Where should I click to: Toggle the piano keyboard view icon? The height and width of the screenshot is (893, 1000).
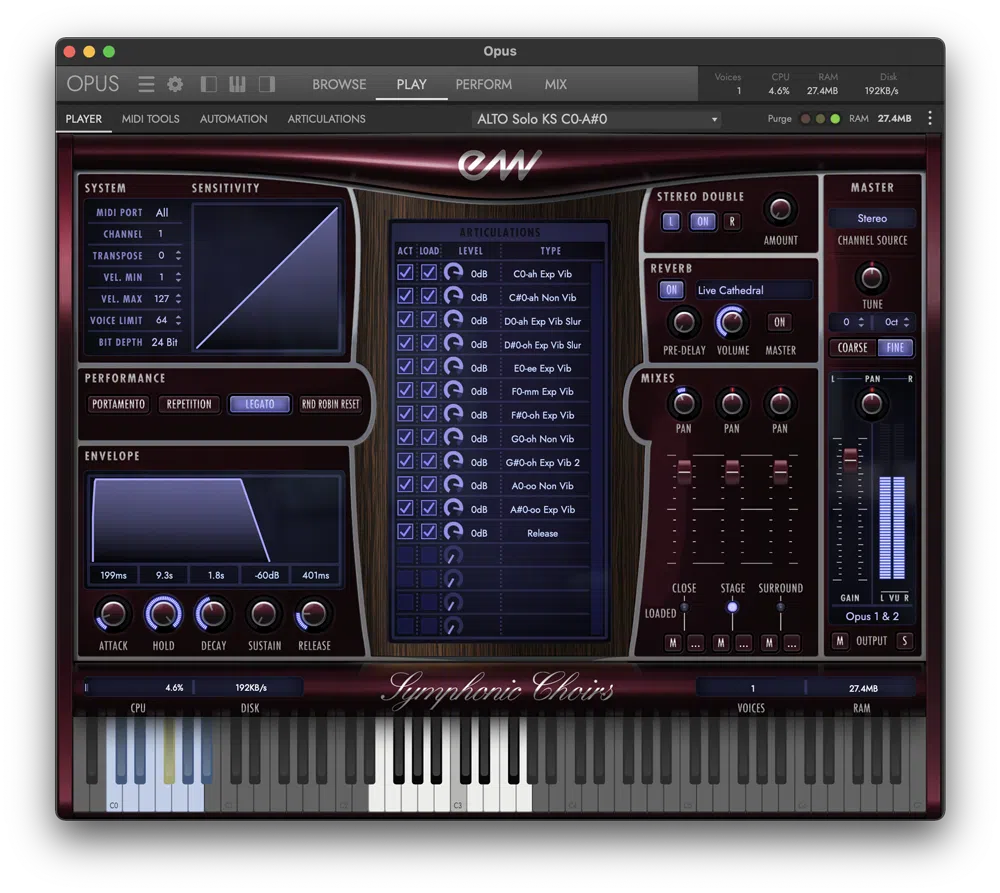point(238,85)
